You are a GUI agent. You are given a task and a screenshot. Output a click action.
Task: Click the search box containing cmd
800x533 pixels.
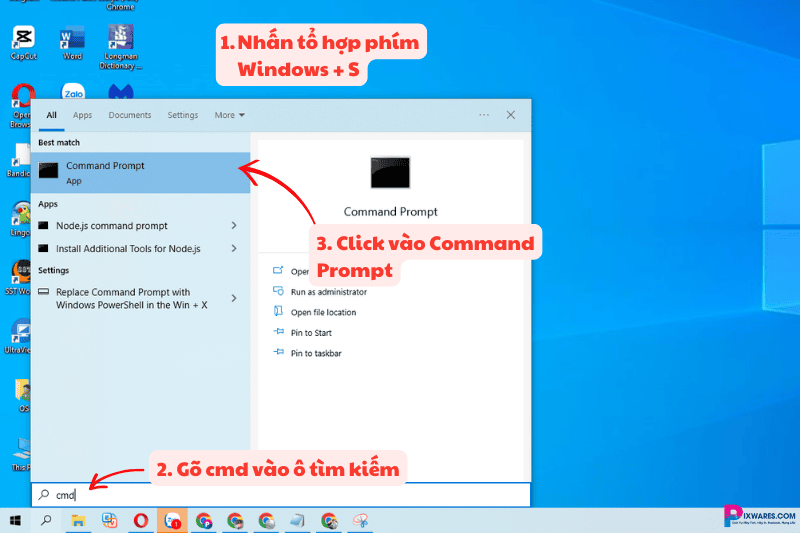(x=280, y=495)
